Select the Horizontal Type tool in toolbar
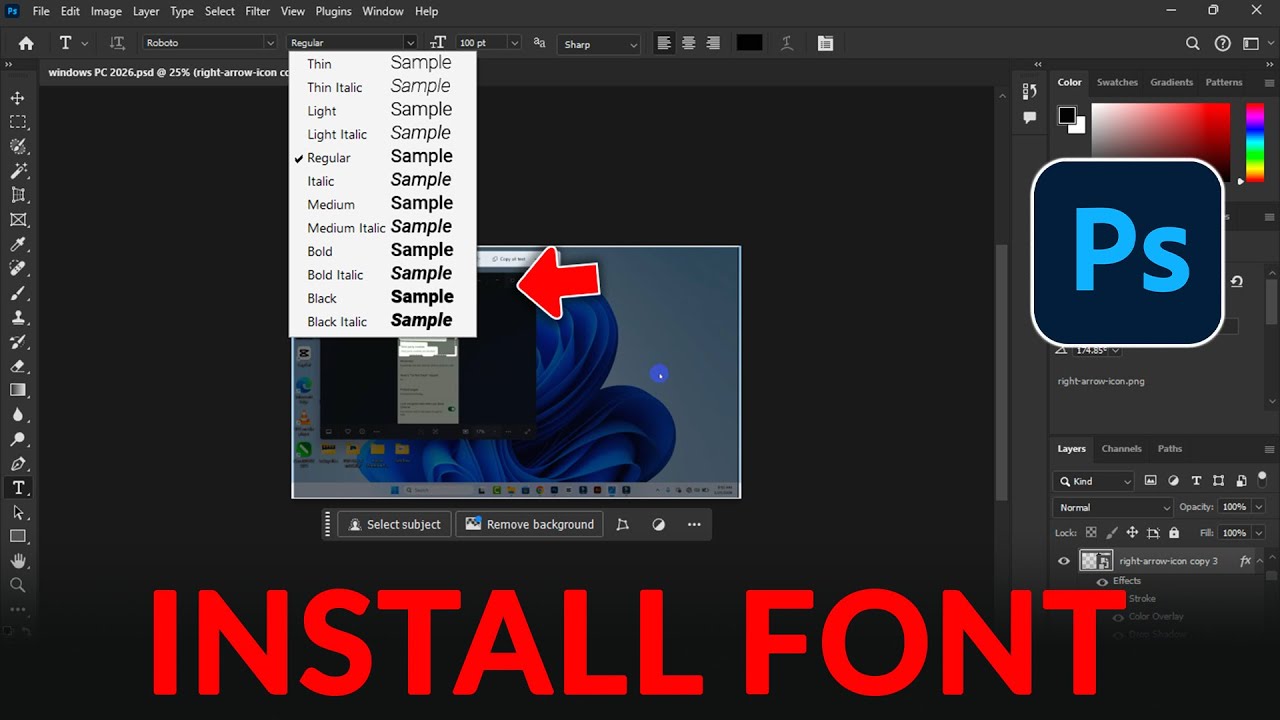Image resolution: width=1280 pixels, height=720 pixels. (18, 488)
